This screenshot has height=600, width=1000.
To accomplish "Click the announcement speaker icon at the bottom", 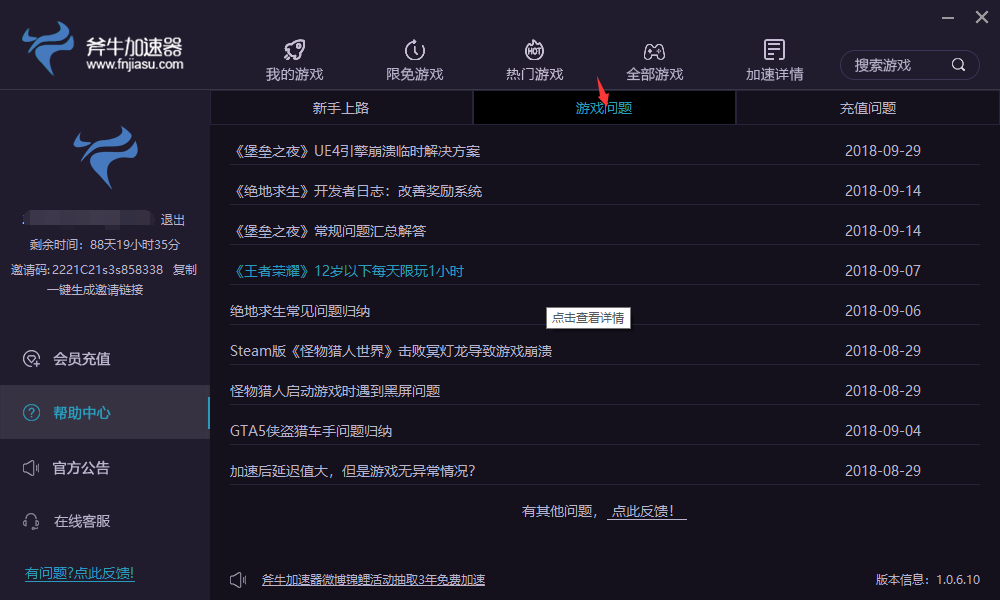I will [238, 580].
